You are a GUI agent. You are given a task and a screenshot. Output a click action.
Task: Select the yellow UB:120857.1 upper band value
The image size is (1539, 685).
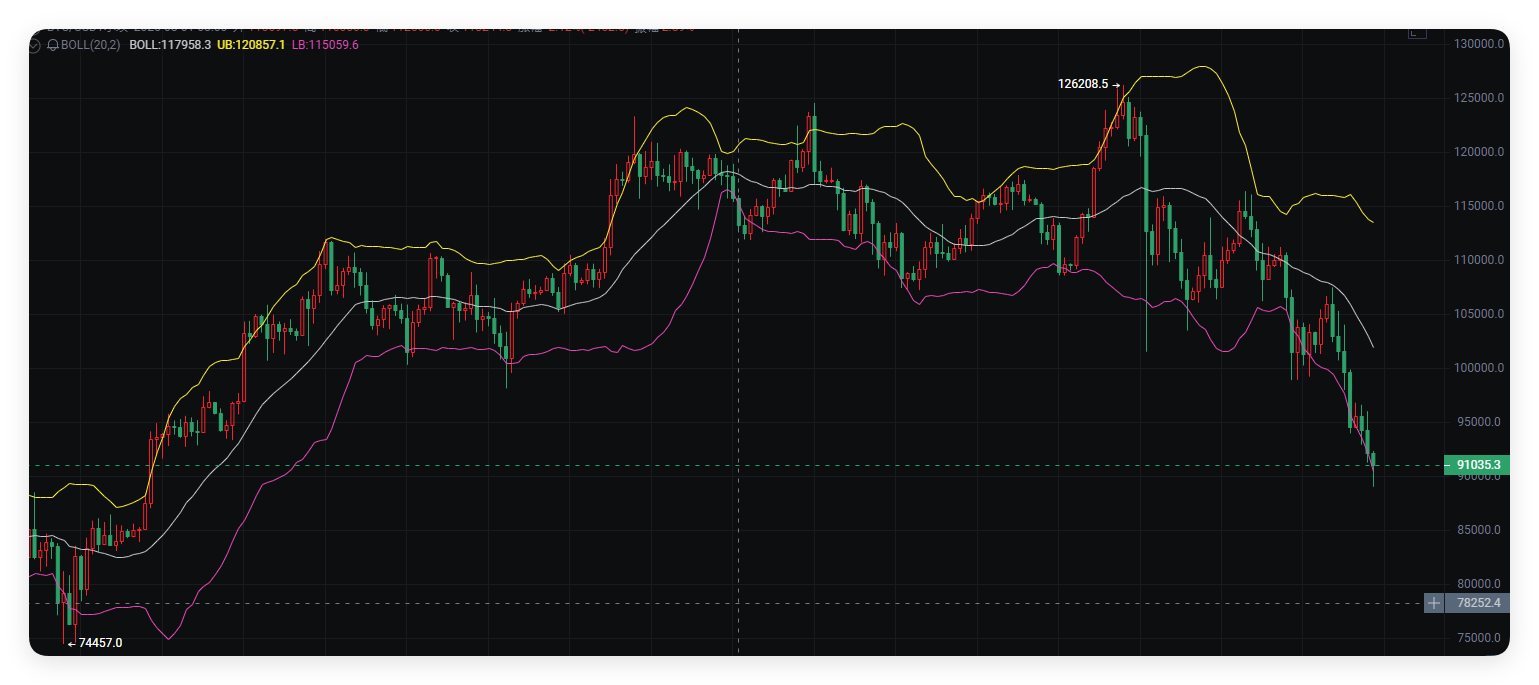[251, 45]
